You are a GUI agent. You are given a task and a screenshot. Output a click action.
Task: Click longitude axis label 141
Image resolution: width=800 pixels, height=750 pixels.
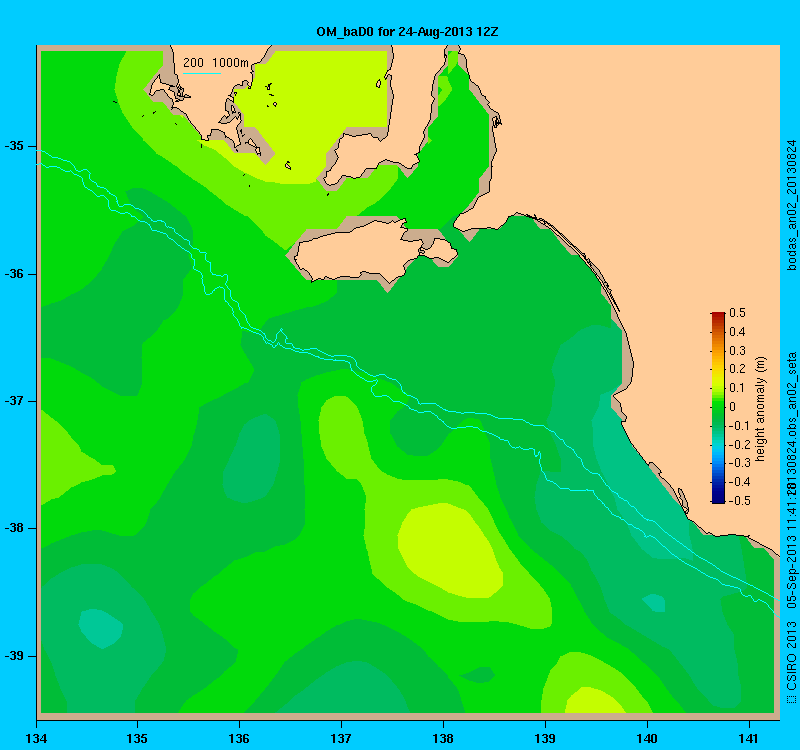point(749,738)
